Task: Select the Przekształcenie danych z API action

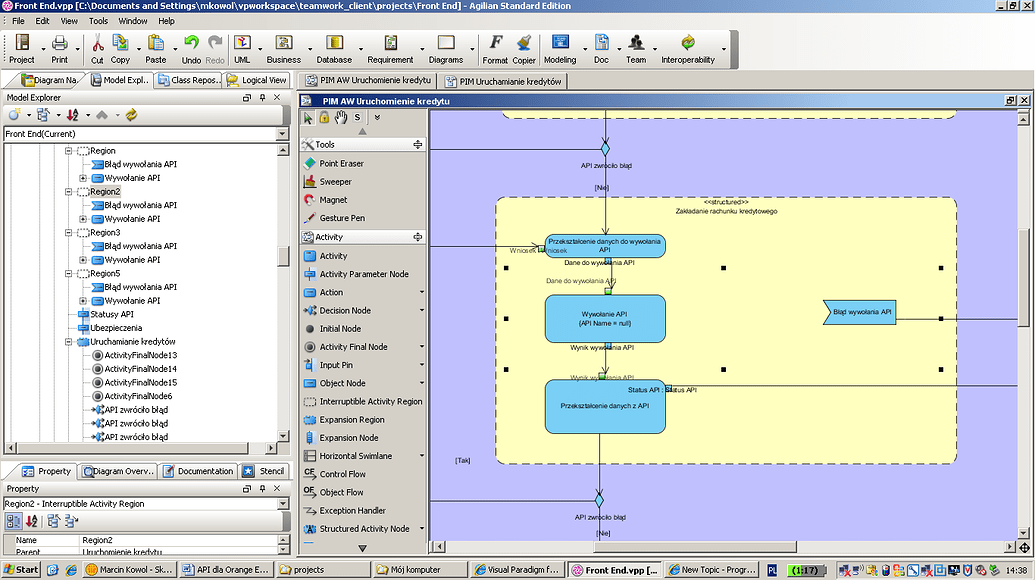Action: click(x=605, y=406)
